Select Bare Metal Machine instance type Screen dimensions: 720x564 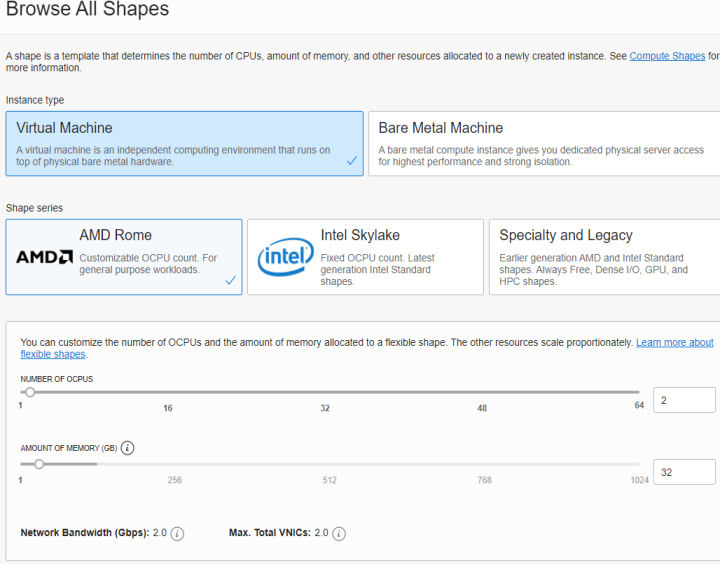point(543,143)
